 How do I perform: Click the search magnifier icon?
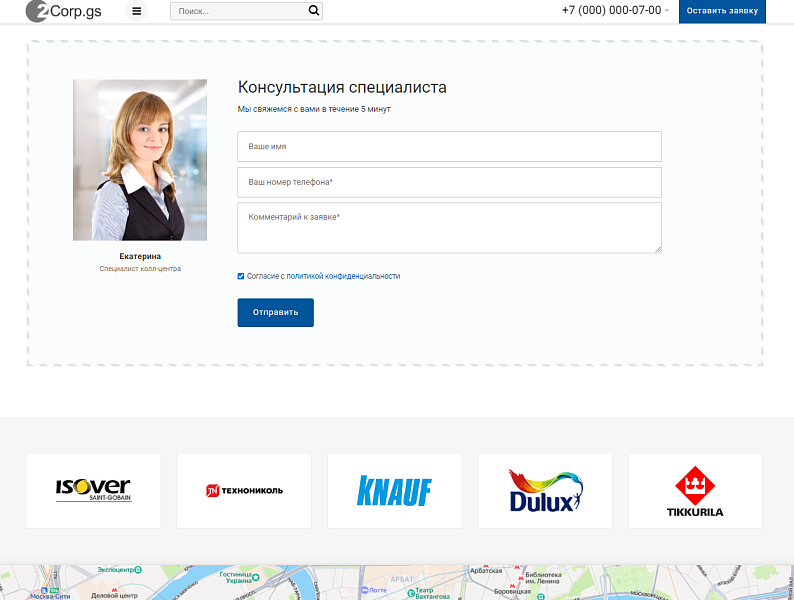pos(314,11)
